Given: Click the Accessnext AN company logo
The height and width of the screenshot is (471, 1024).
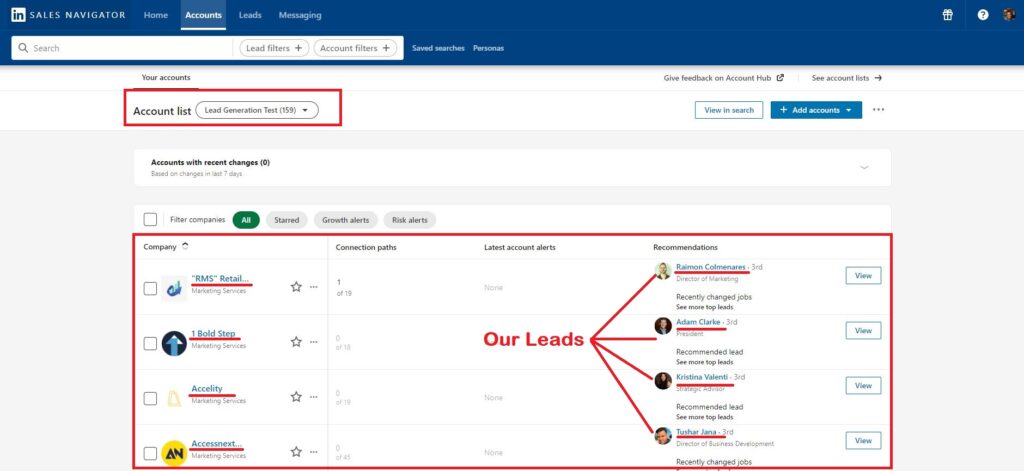Looking at the screenshot, I should (x=174, y=453).
